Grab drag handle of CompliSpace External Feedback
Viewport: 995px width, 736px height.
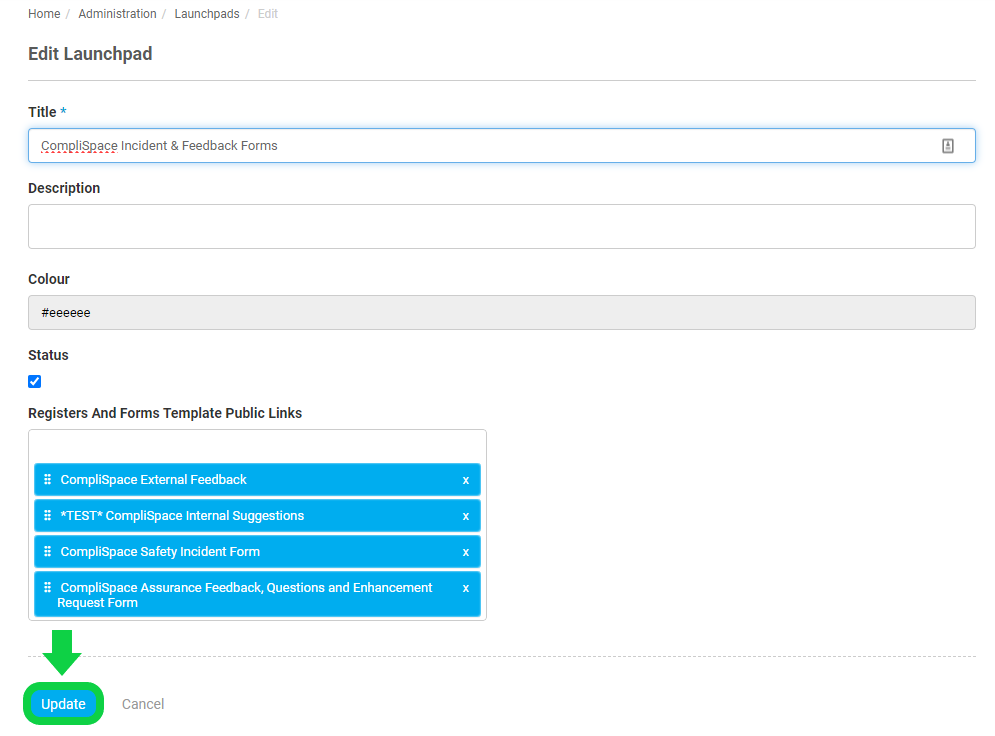click(x=47, y=479)
